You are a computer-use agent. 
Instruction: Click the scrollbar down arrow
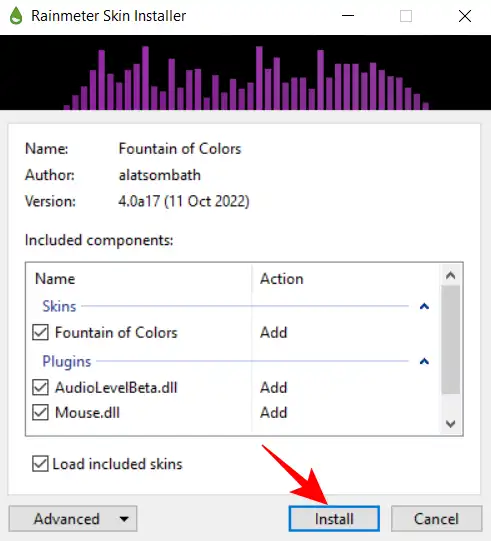point(451,423)
